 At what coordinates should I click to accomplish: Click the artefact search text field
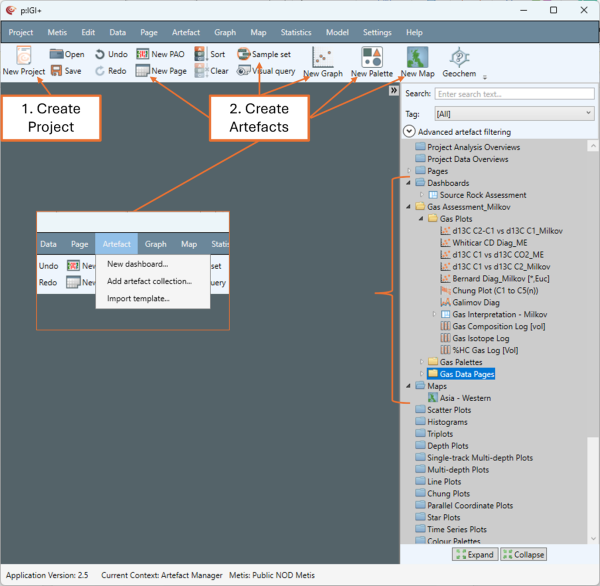point(514,94)
